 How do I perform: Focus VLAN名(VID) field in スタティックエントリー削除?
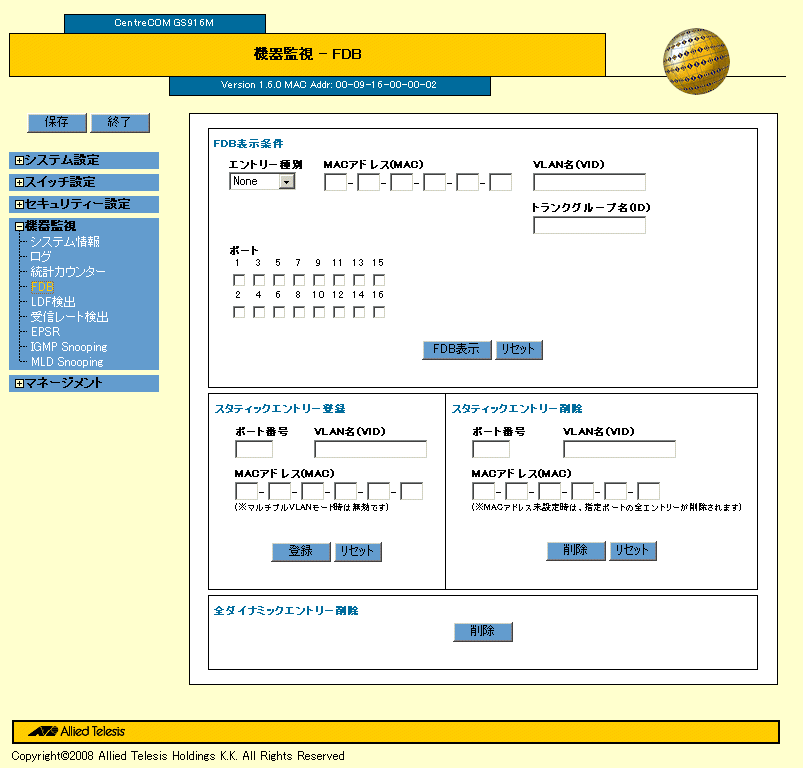pyautogui.click(x=619, y=449)
